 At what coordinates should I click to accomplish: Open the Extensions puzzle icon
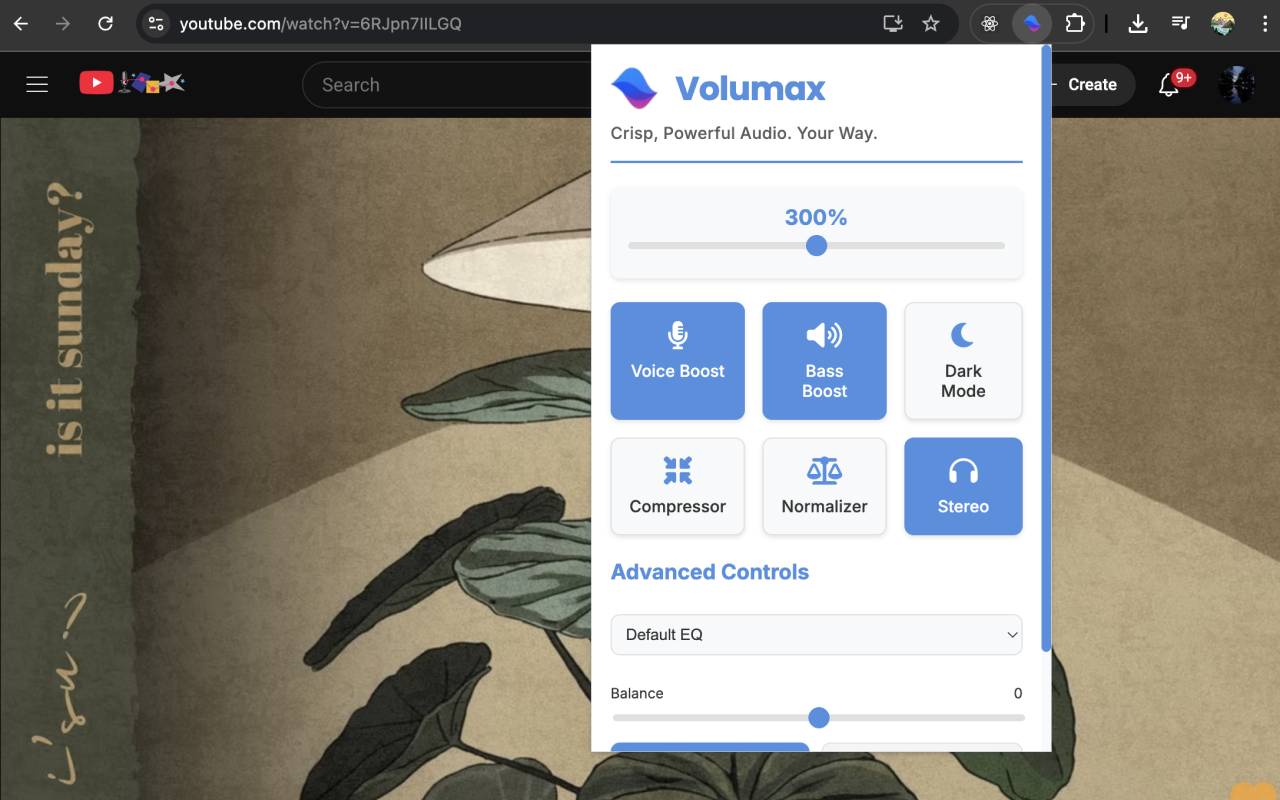(x=1075, y=23)
